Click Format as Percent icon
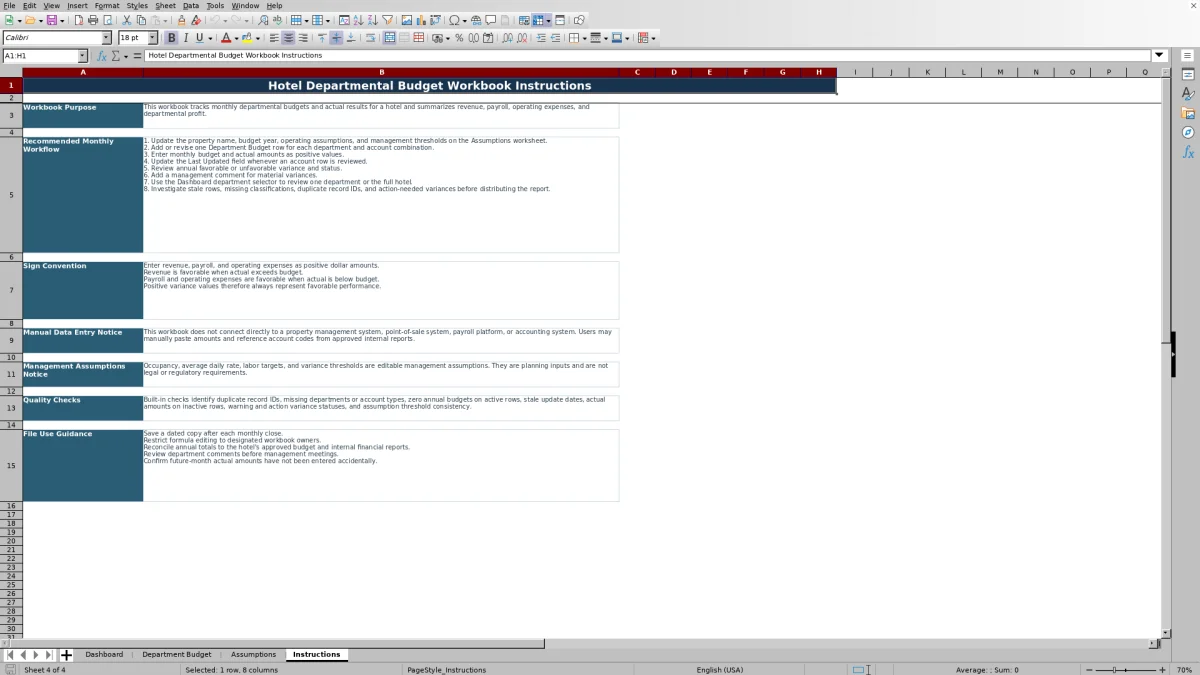 pyautogui.click(x=459, y=38)
